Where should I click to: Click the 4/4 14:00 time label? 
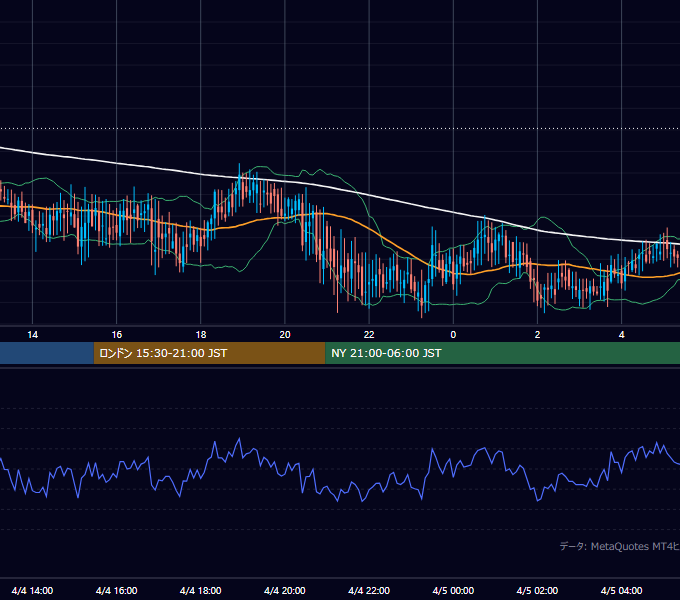click(x=33, y=590)
